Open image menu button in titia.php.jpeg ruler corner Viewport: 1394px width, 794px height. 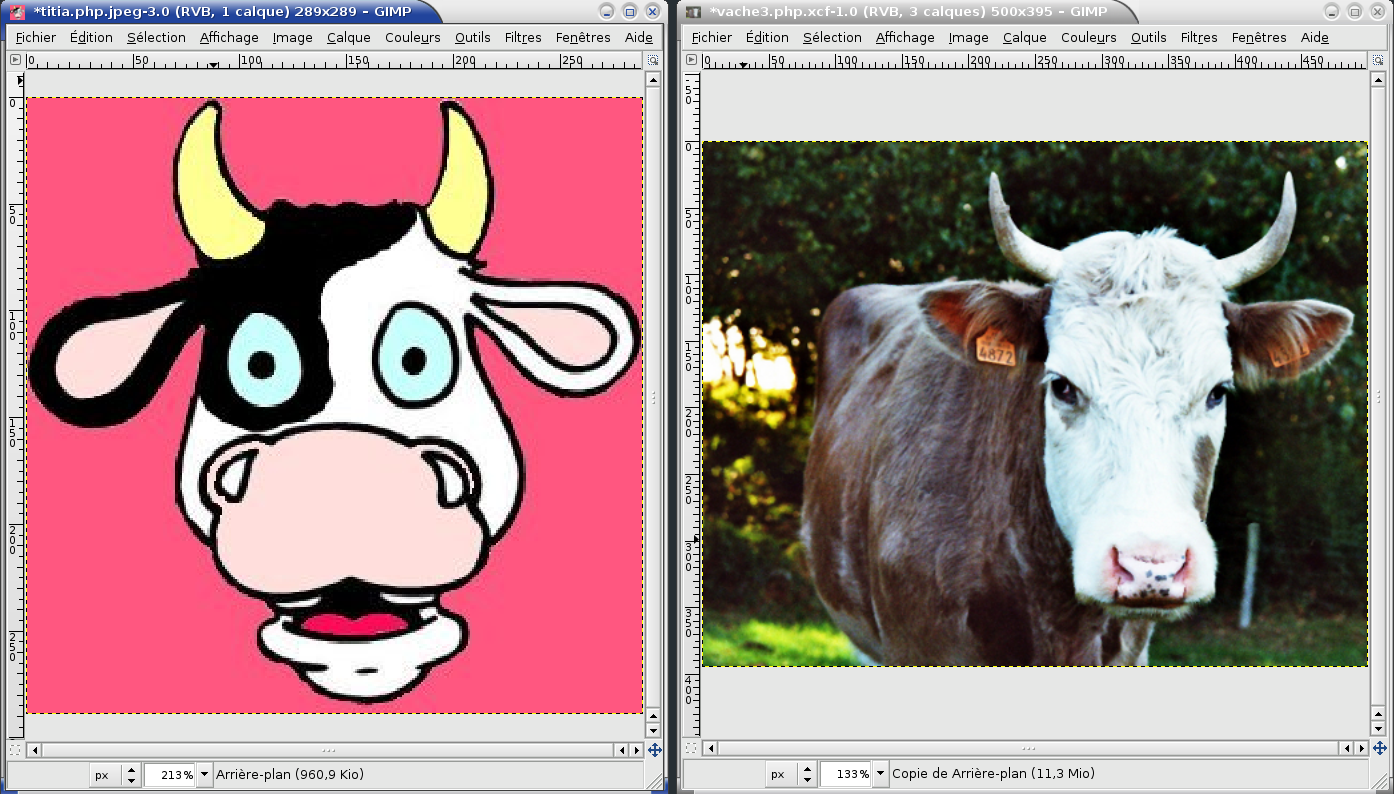[x=15, y=60]
